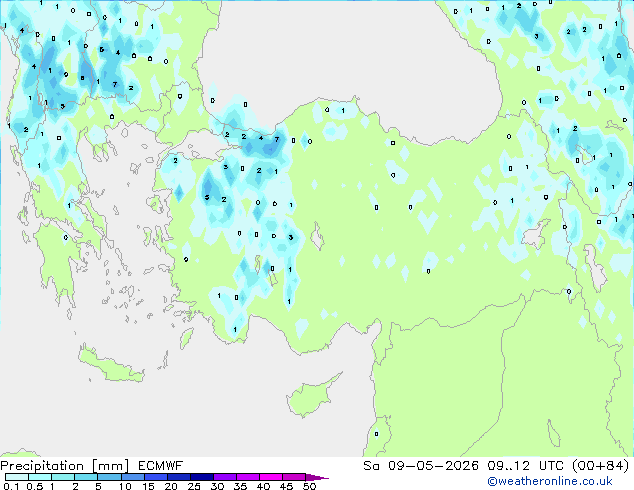The width and height of the screenshot is (634, 490).
Task: Click the legend label '0.1'
Action: click(11, 486)
